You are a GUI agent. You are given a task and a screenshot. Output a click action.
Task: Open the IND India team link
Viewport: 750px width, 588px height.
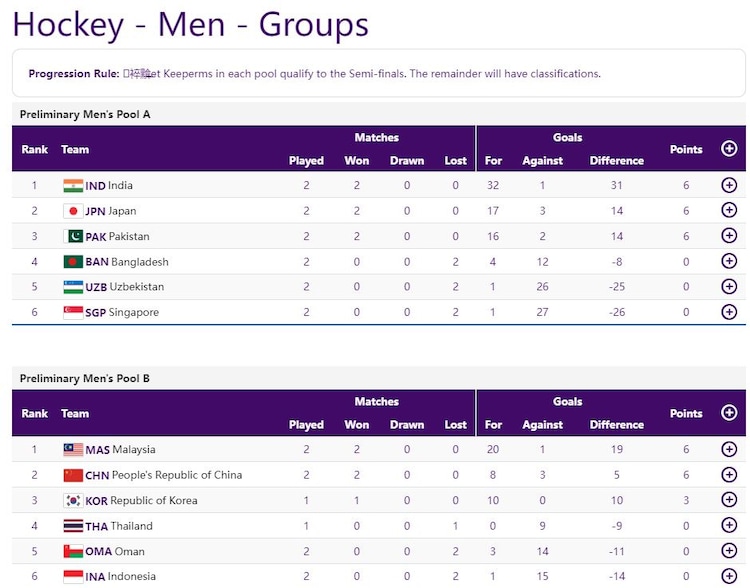(x=109, y=186)
